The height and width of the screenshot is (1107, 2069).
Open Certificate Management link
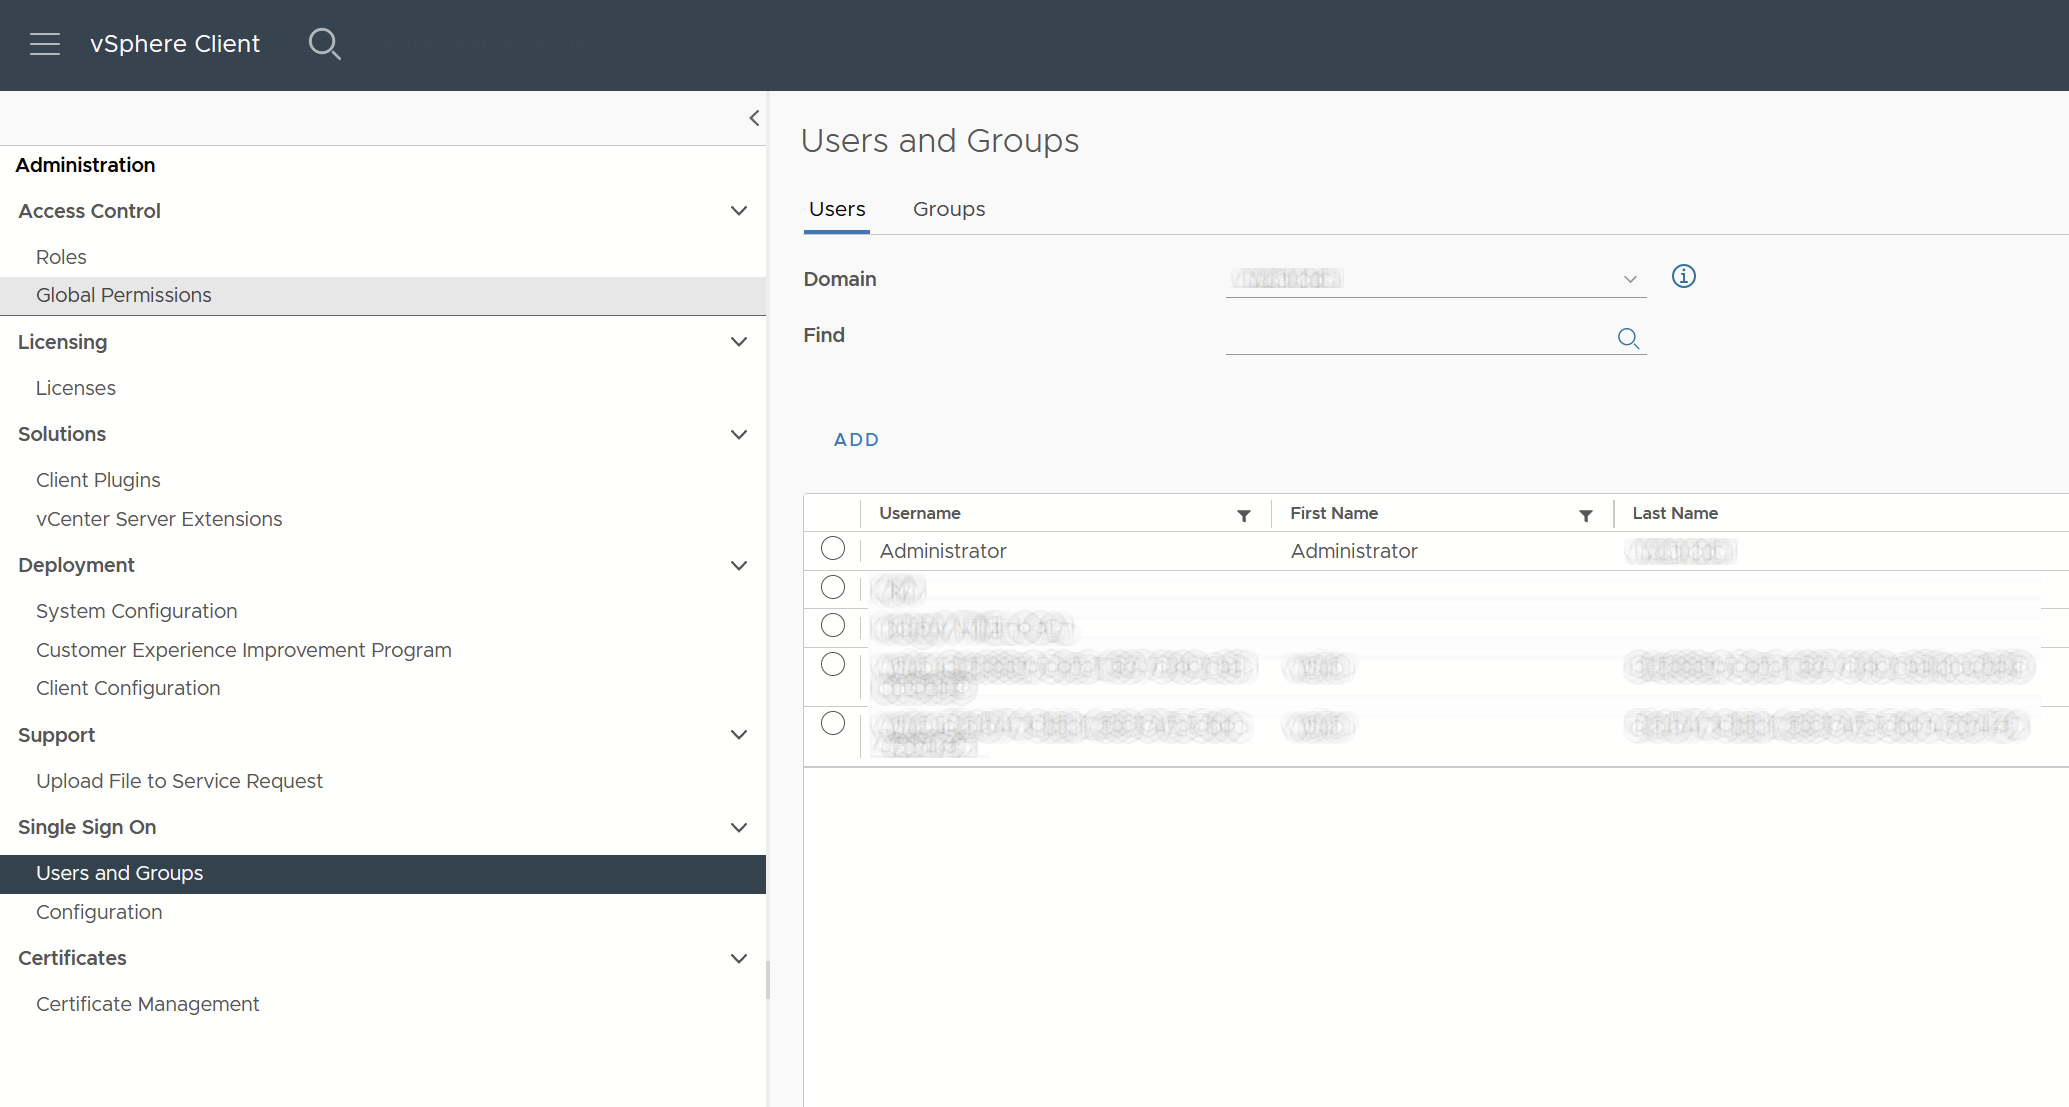coord(147,1004)
